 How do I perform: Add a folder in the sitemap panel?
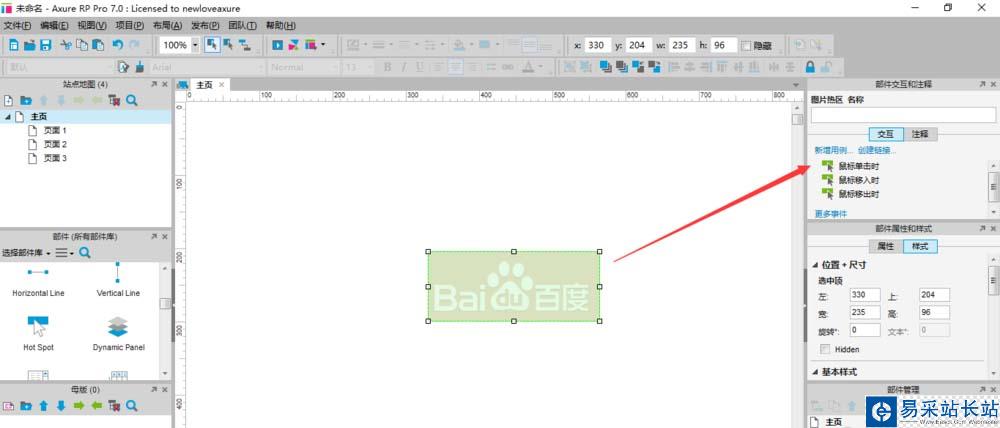26,100
